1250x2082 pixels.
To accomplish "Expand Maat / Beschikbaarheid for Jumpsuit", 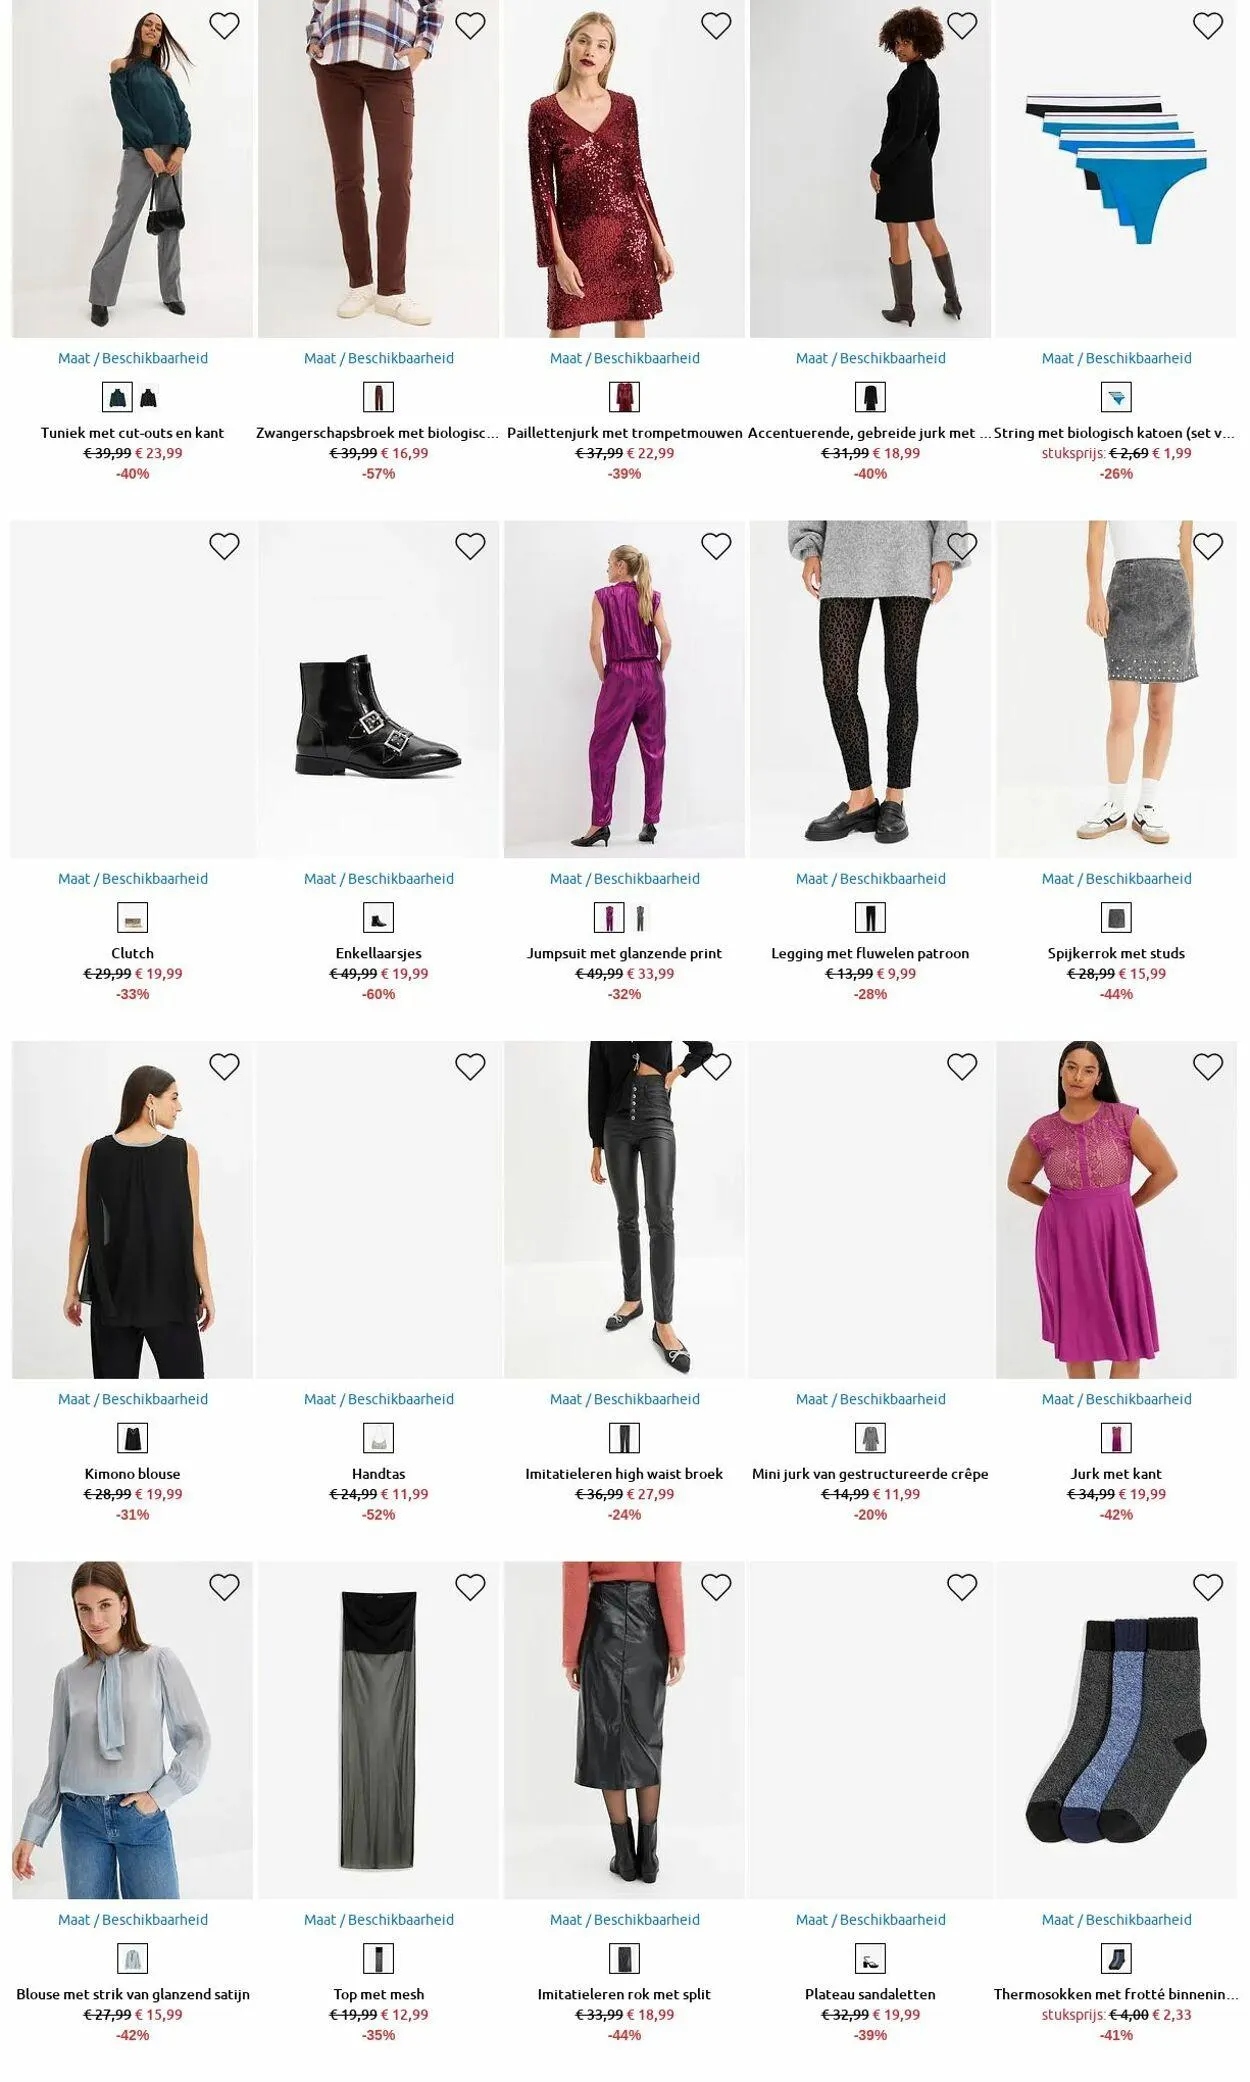I will coord(625,879).
